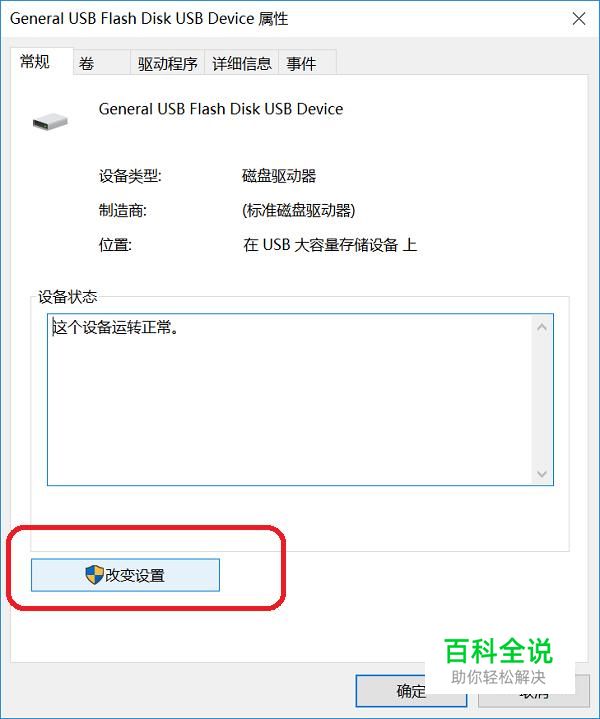This screenshot has height=719, width=600.
Task: Click the 改变设置 button
Action: coord(125,575)
